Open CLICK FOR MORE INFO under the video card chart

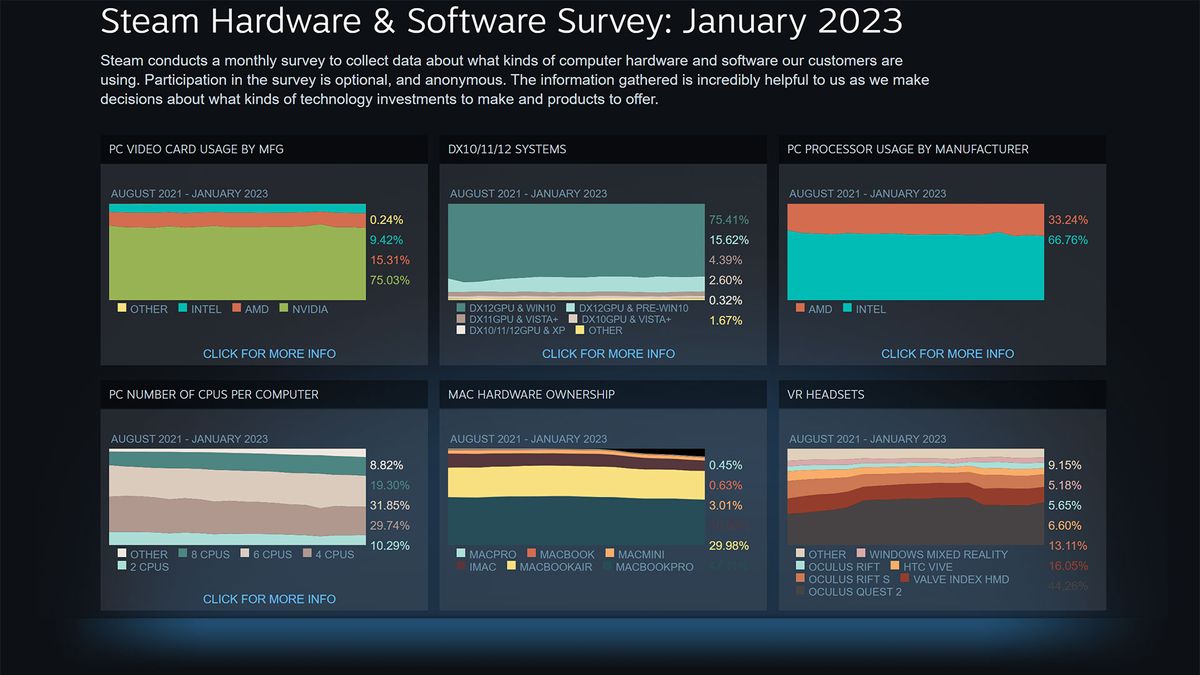tap(269, 354)
